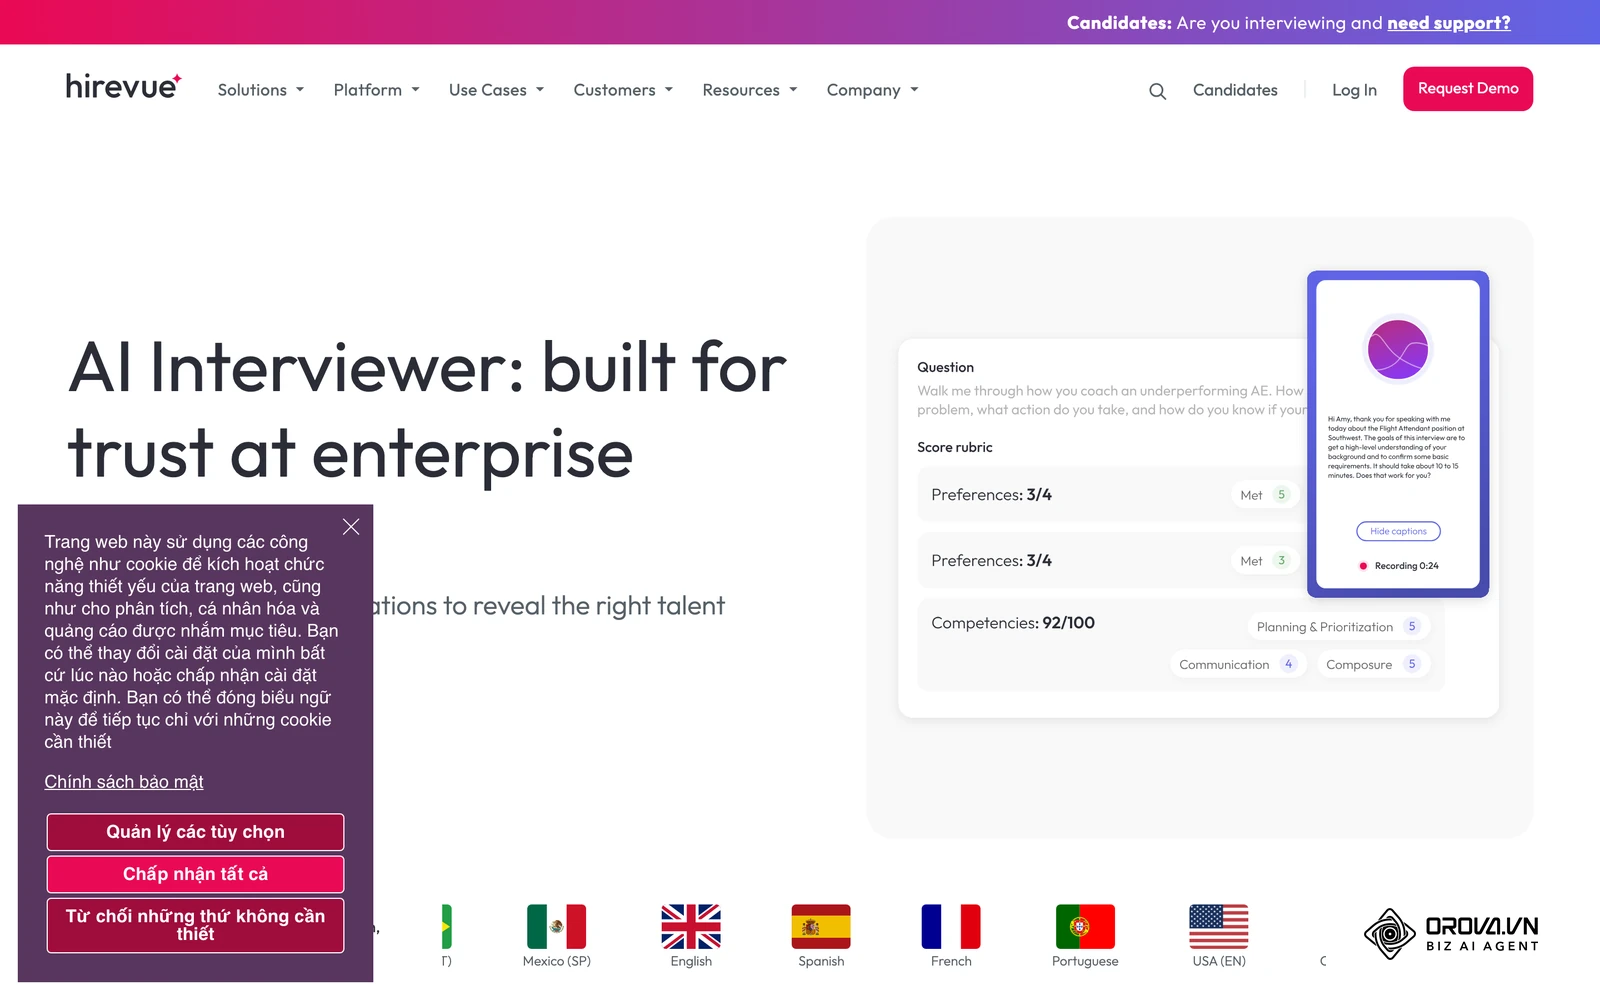
Task: Click Quản lý các tùy chọn button
Action: pyautogui.click(x=195, y=832)
